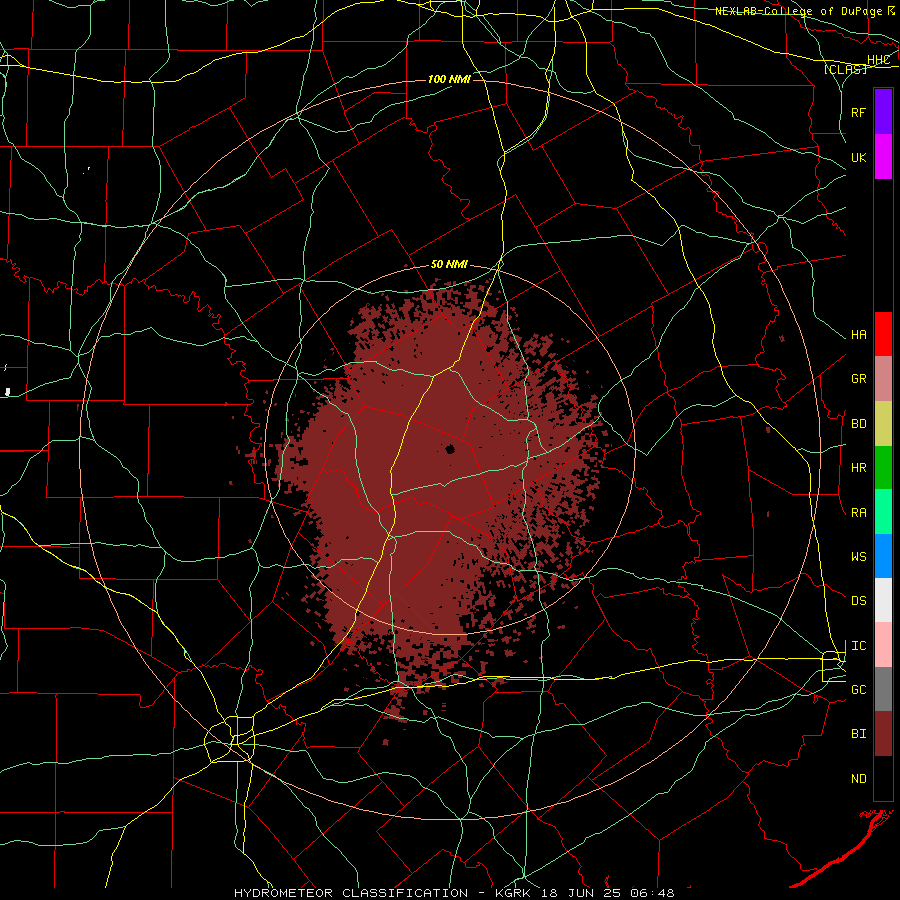Click the 'BD' legend label

coord(858,424)
